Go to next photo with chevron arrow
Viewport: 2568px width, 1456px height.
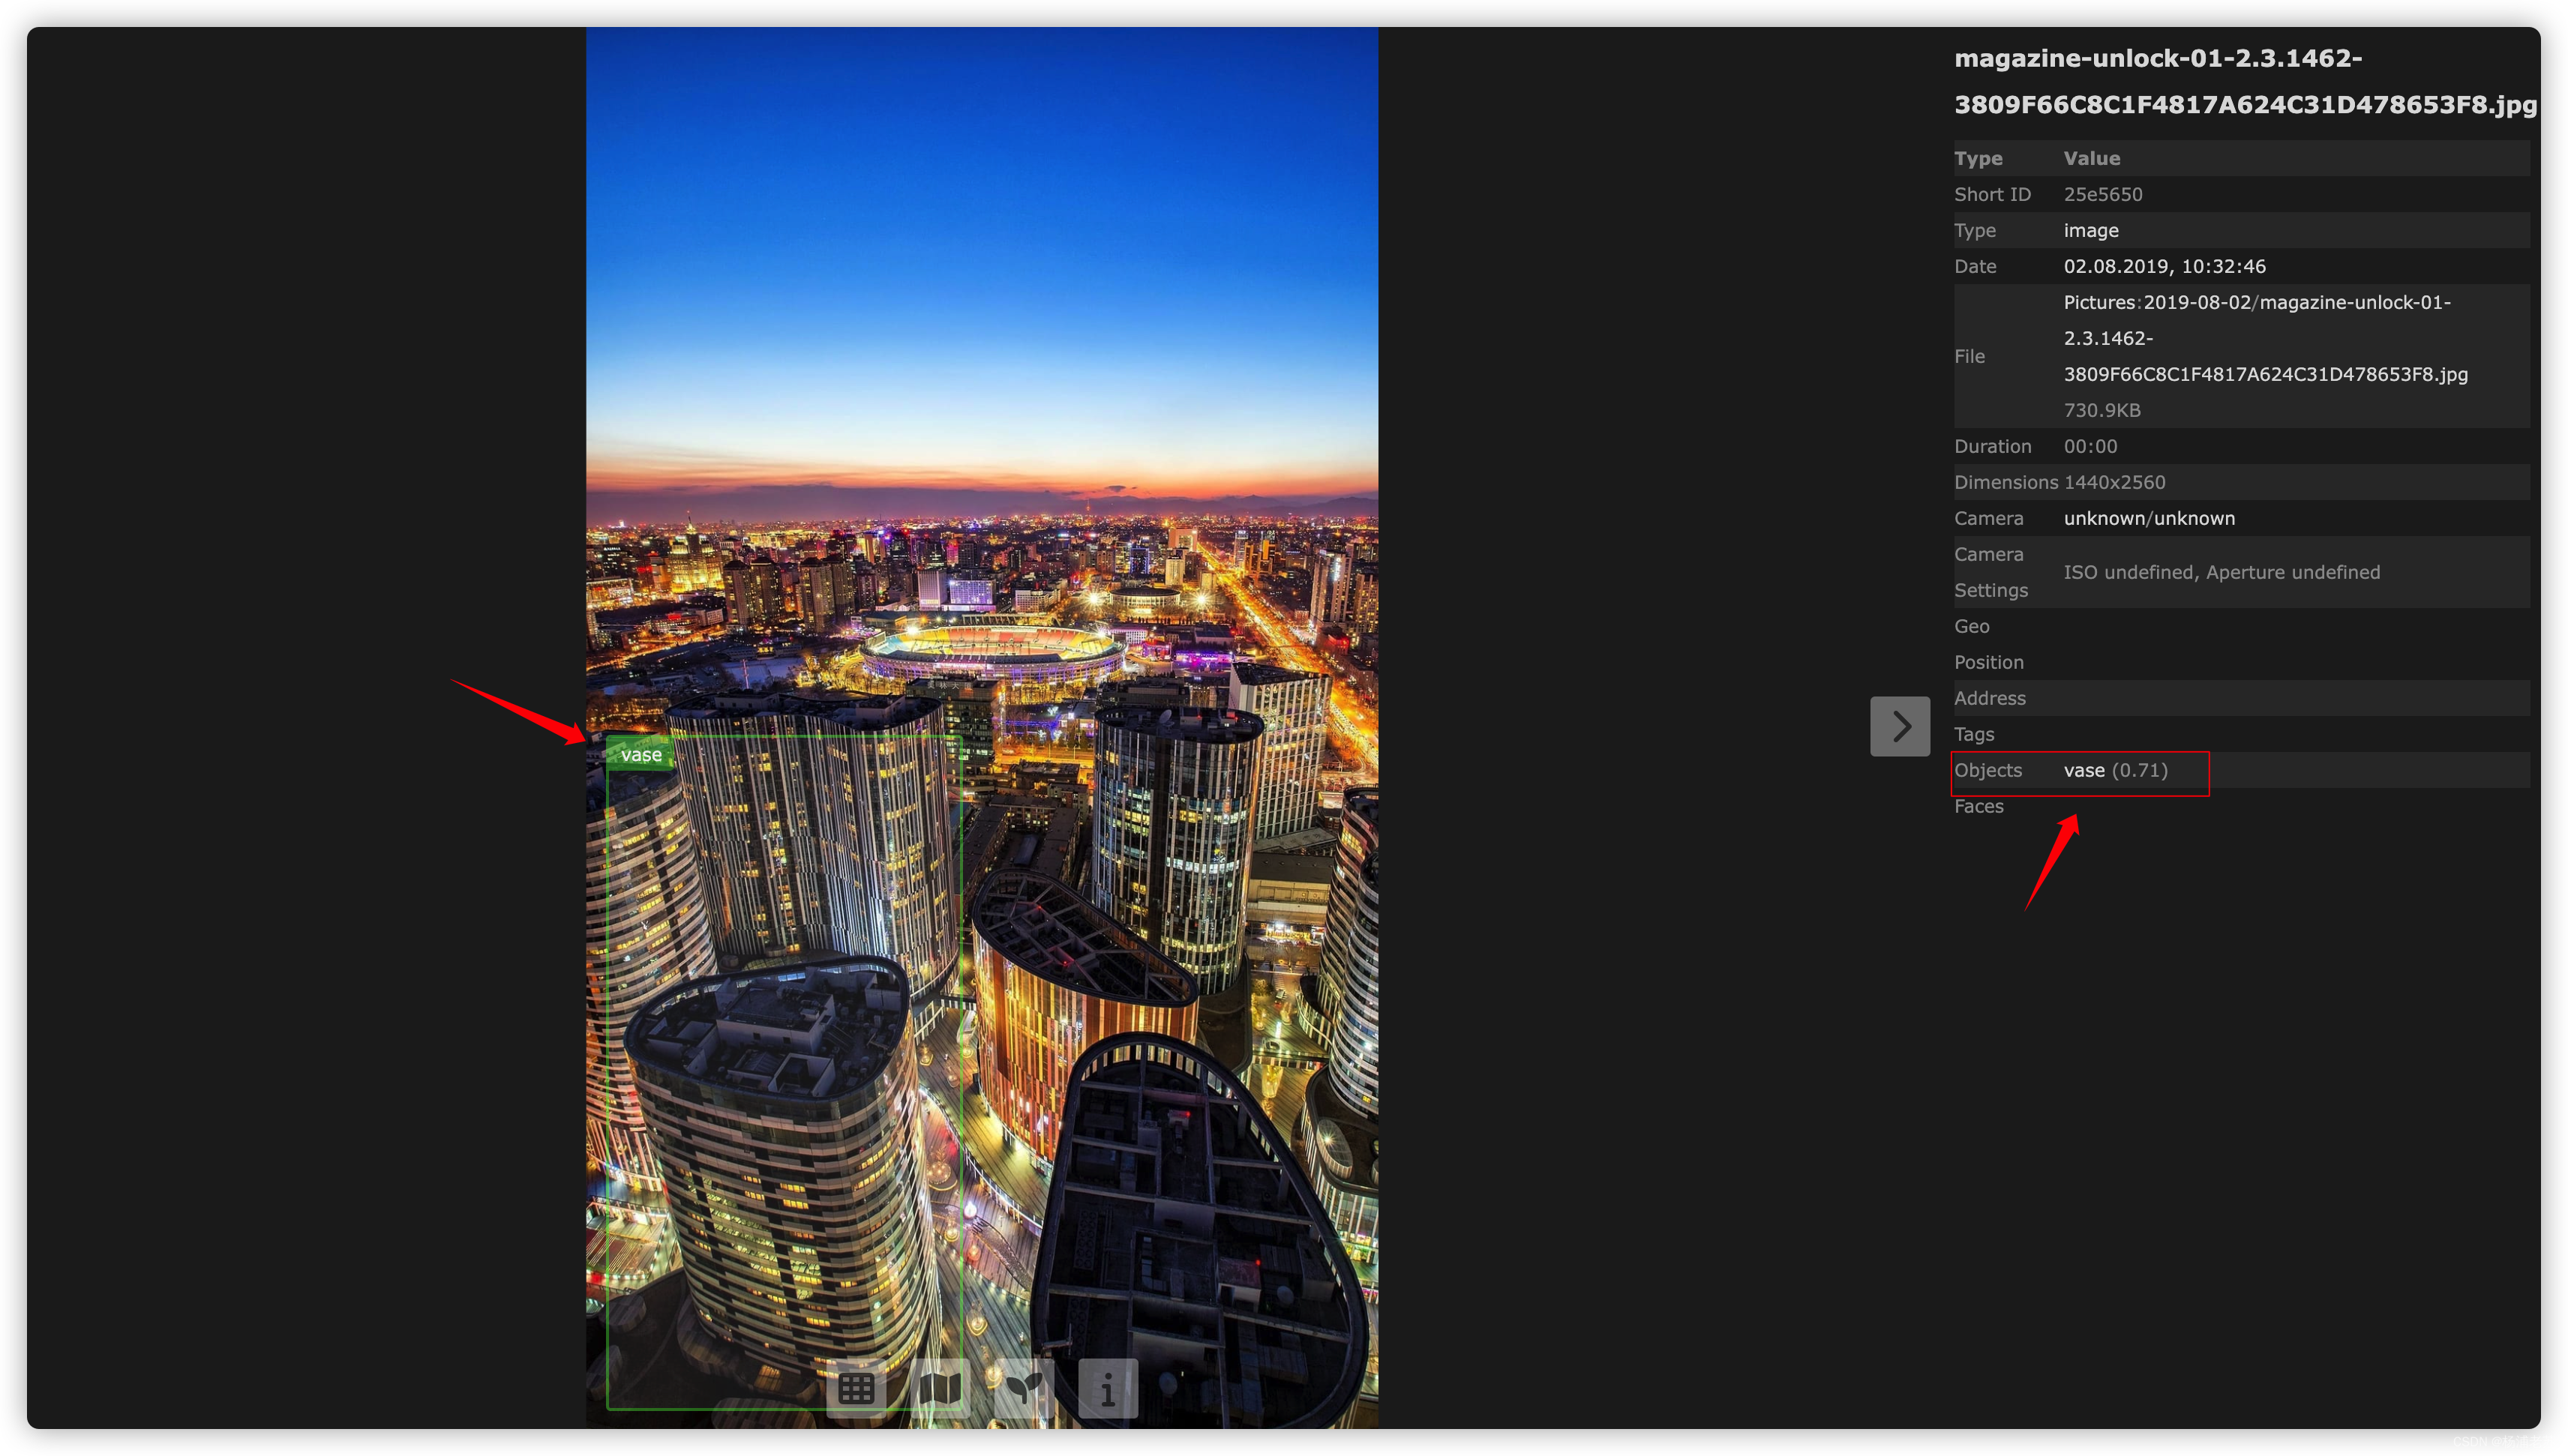pos(1900,726)
